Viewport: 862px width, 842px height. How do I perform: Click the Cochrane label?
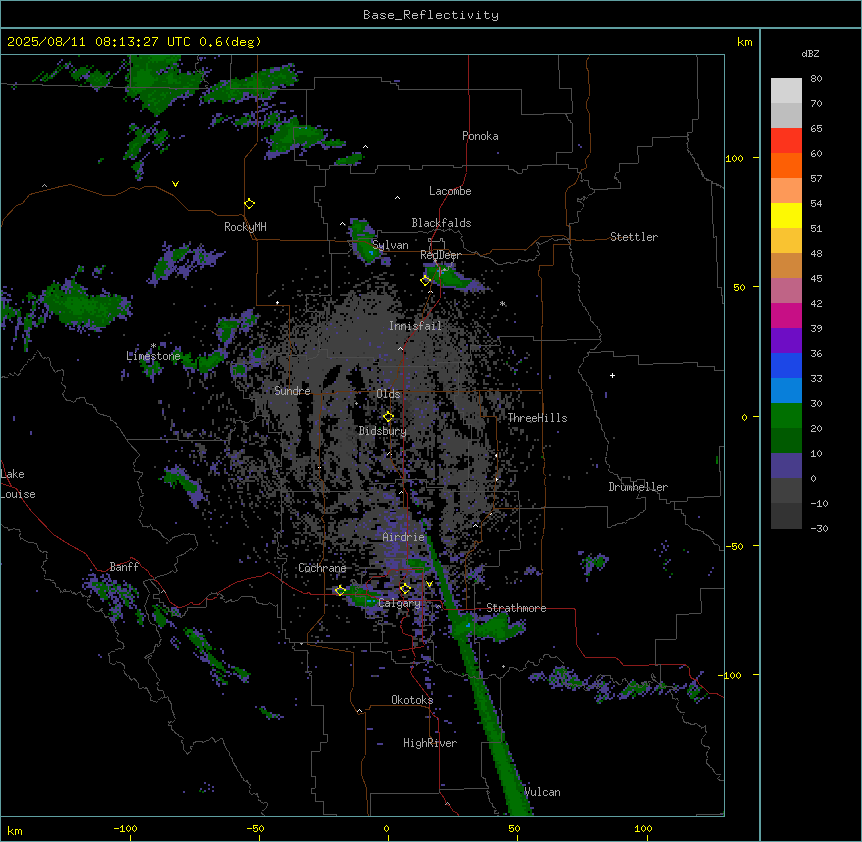pos(322,568)
